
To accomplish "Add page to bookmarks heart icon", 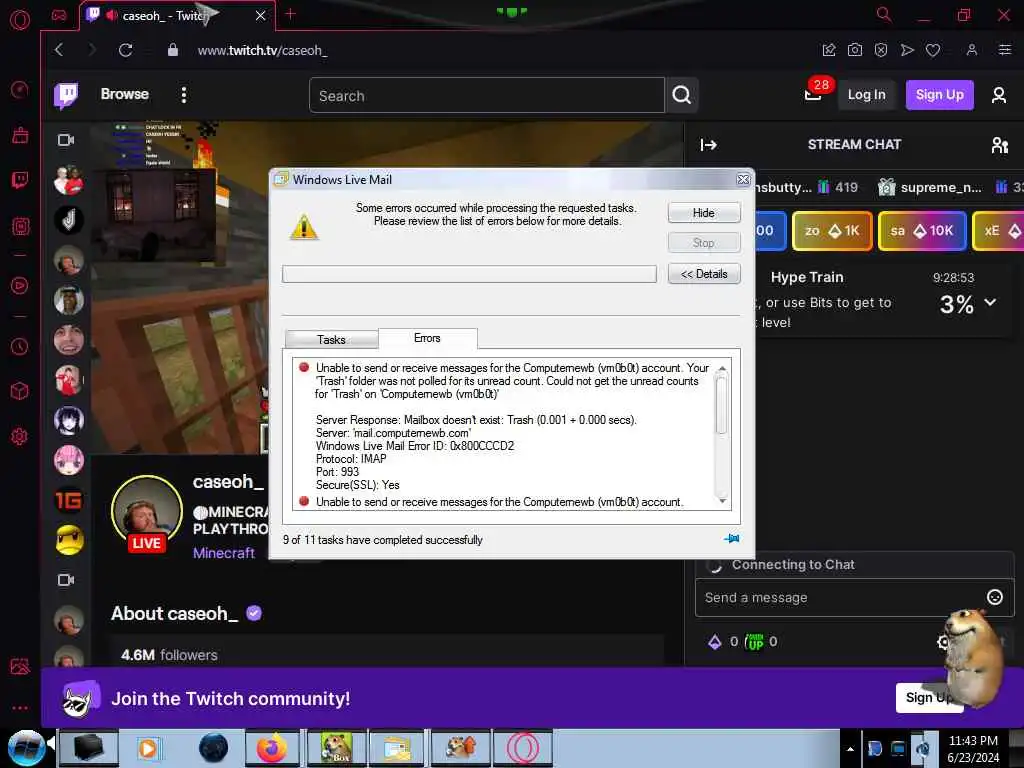I will point(933,50).
